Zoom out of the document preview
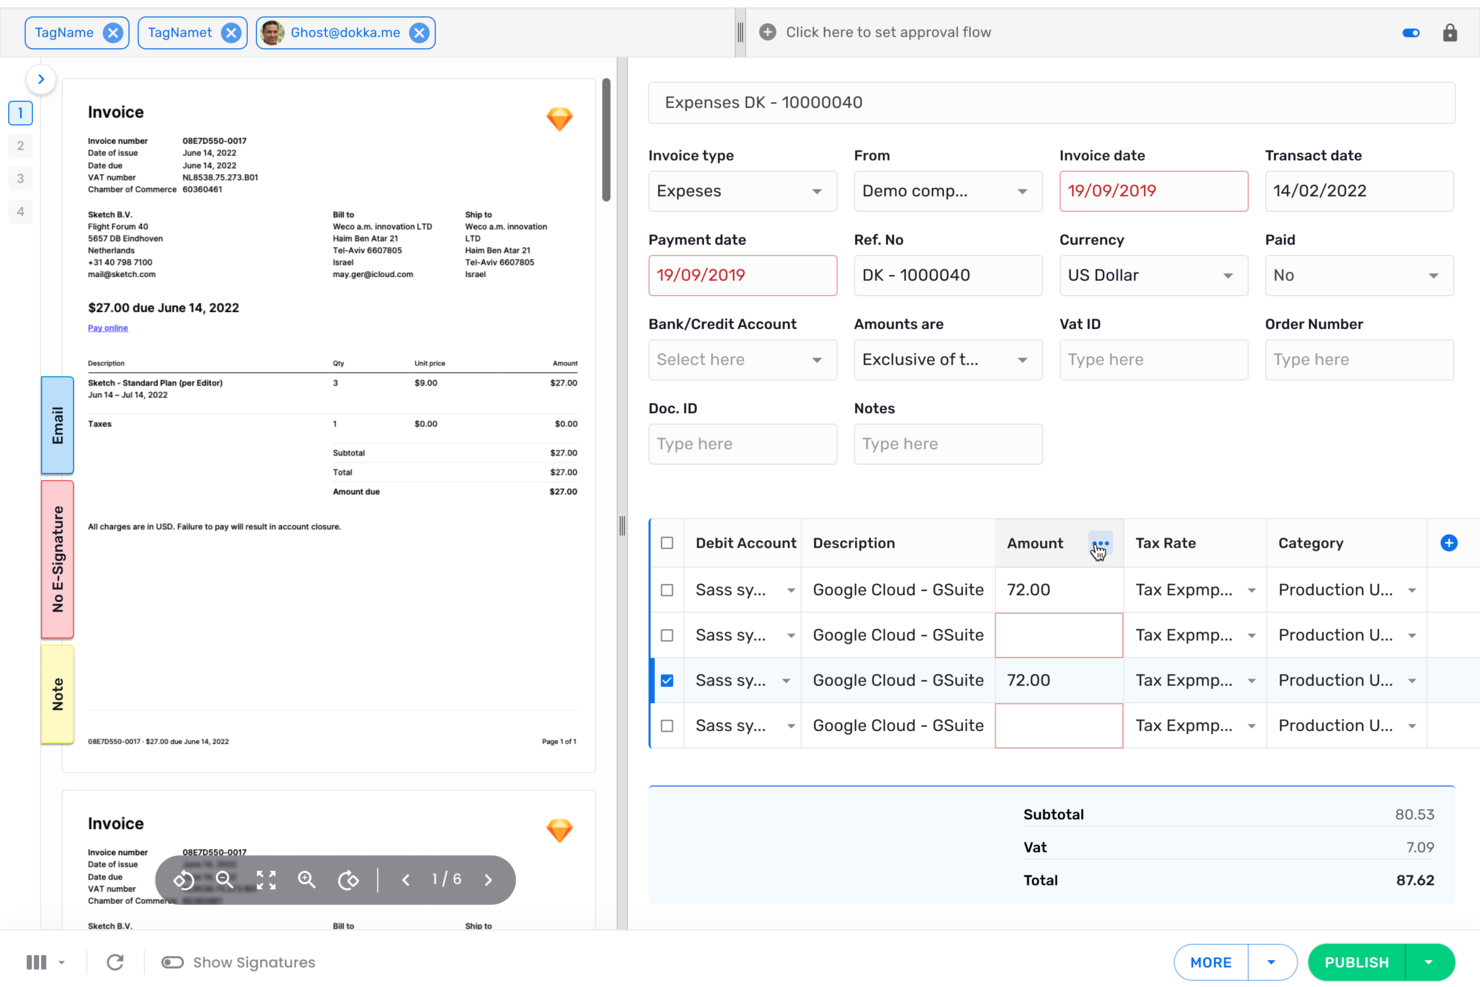1480x987 pixels. pyautogui.click(x=225, y=880)
